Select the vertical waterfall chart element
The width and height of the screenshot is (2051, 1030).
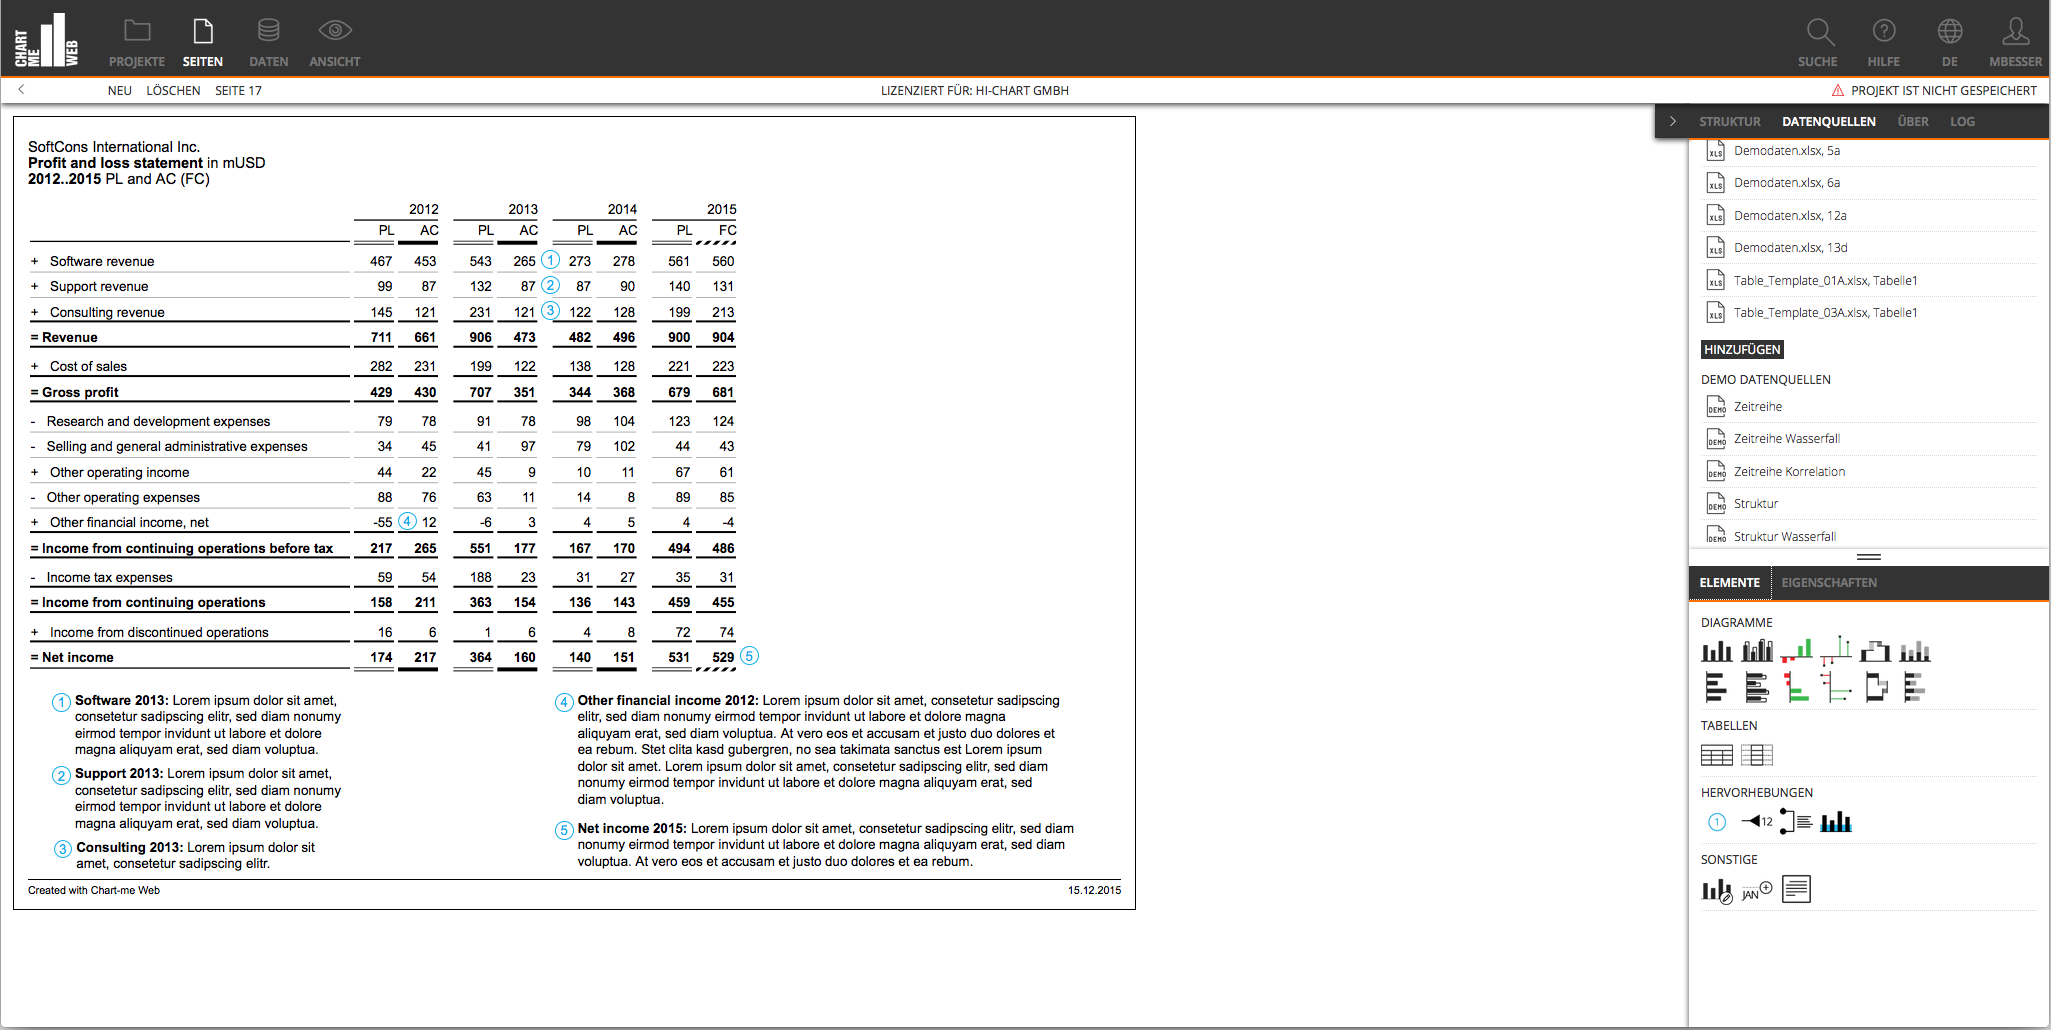coord(1875,651)
